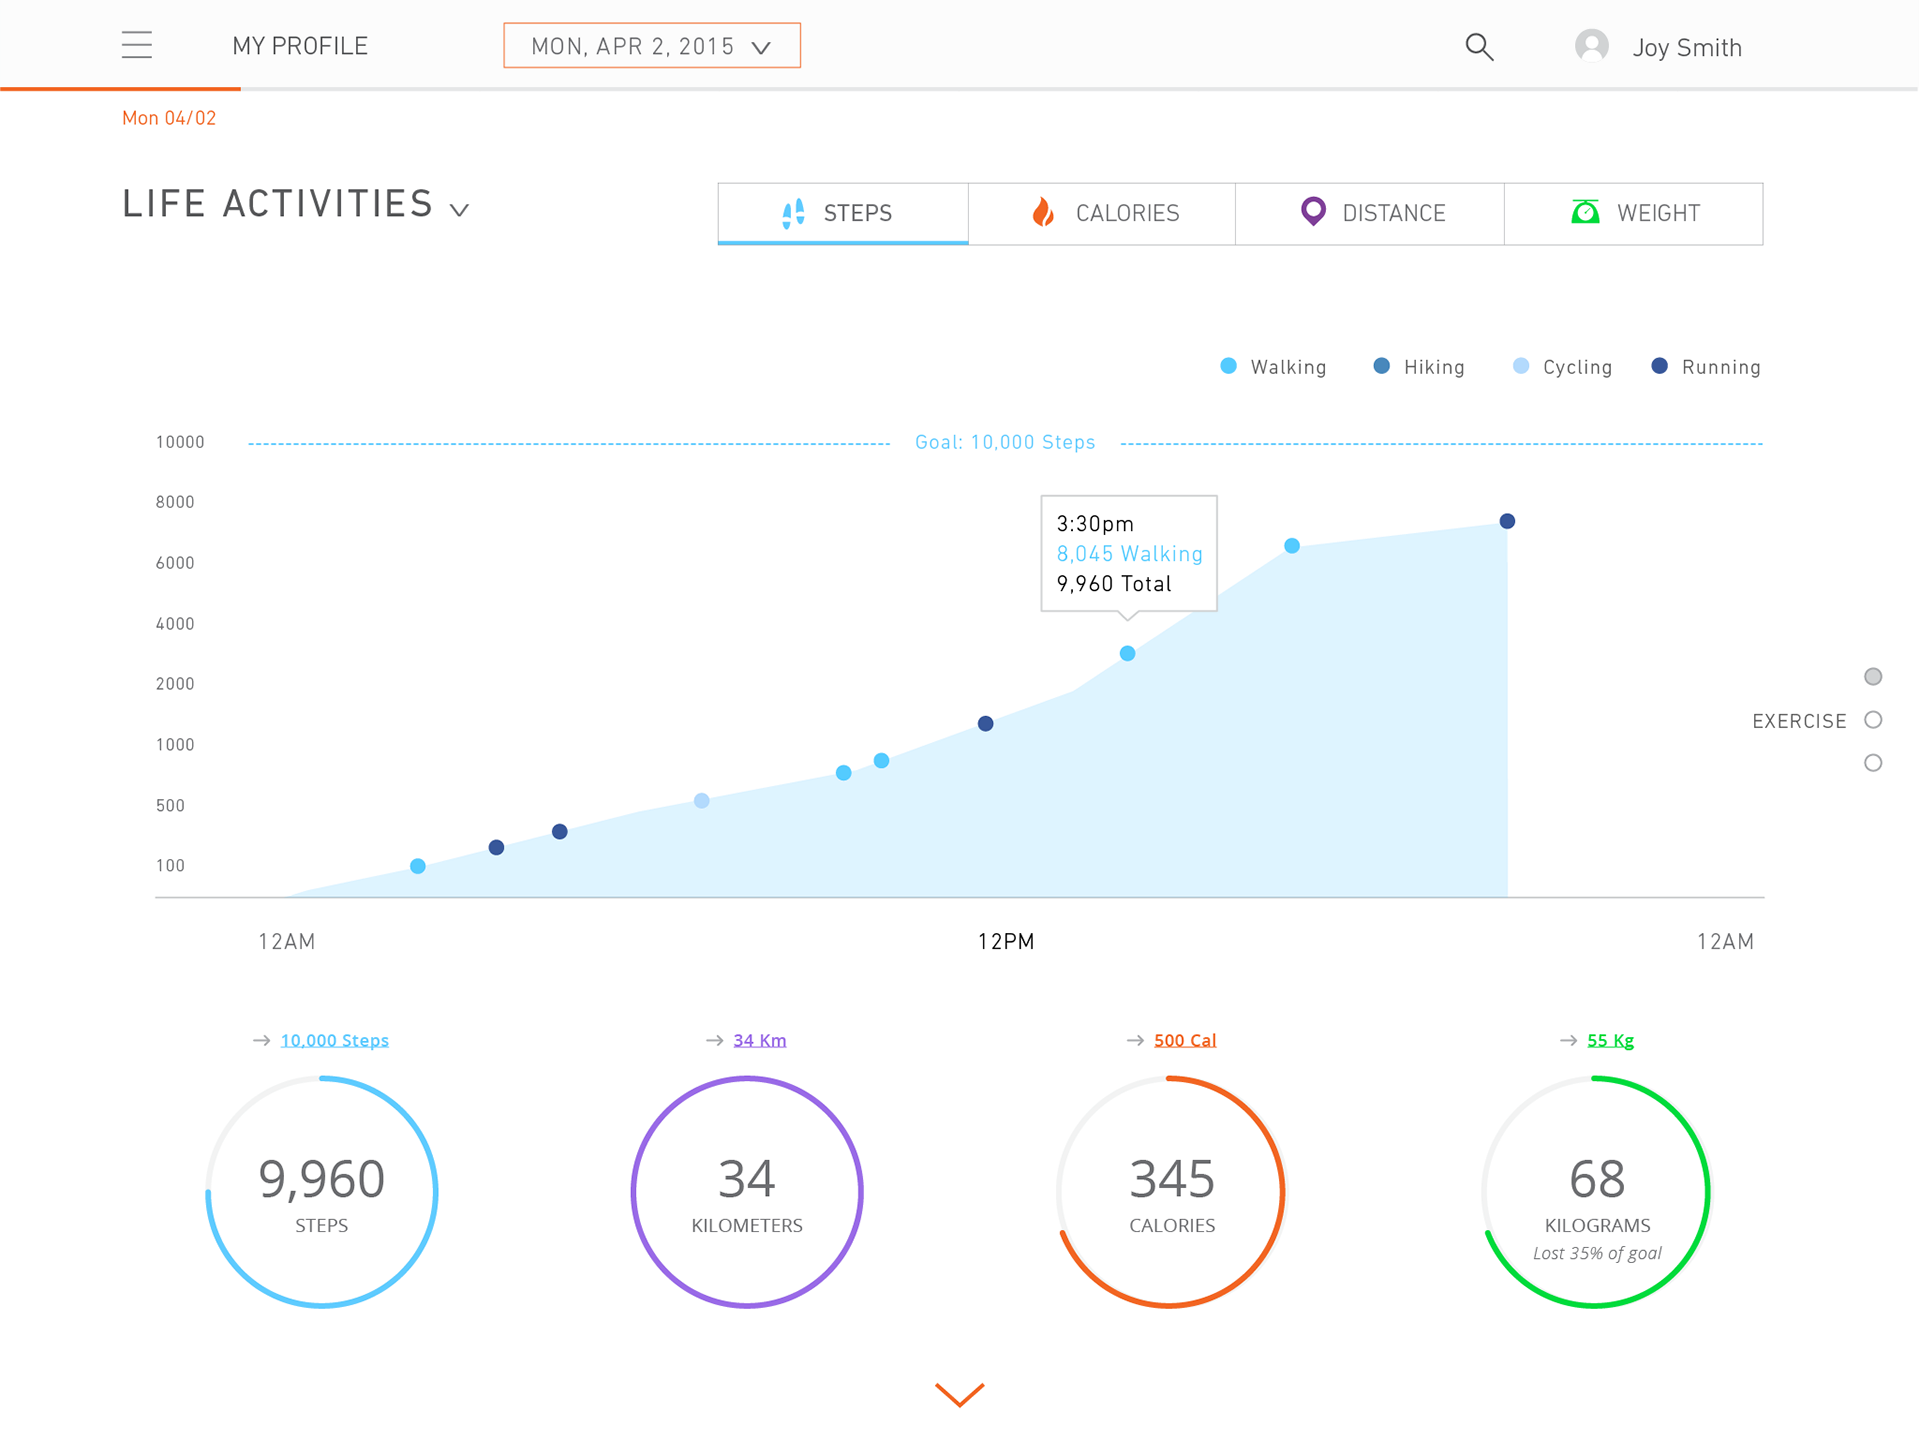Image resolution: width=1920 pixels, height=1440 pixels.
Task: Click Joy Smith's avatar icon
Action: (x=1591, y=46)
